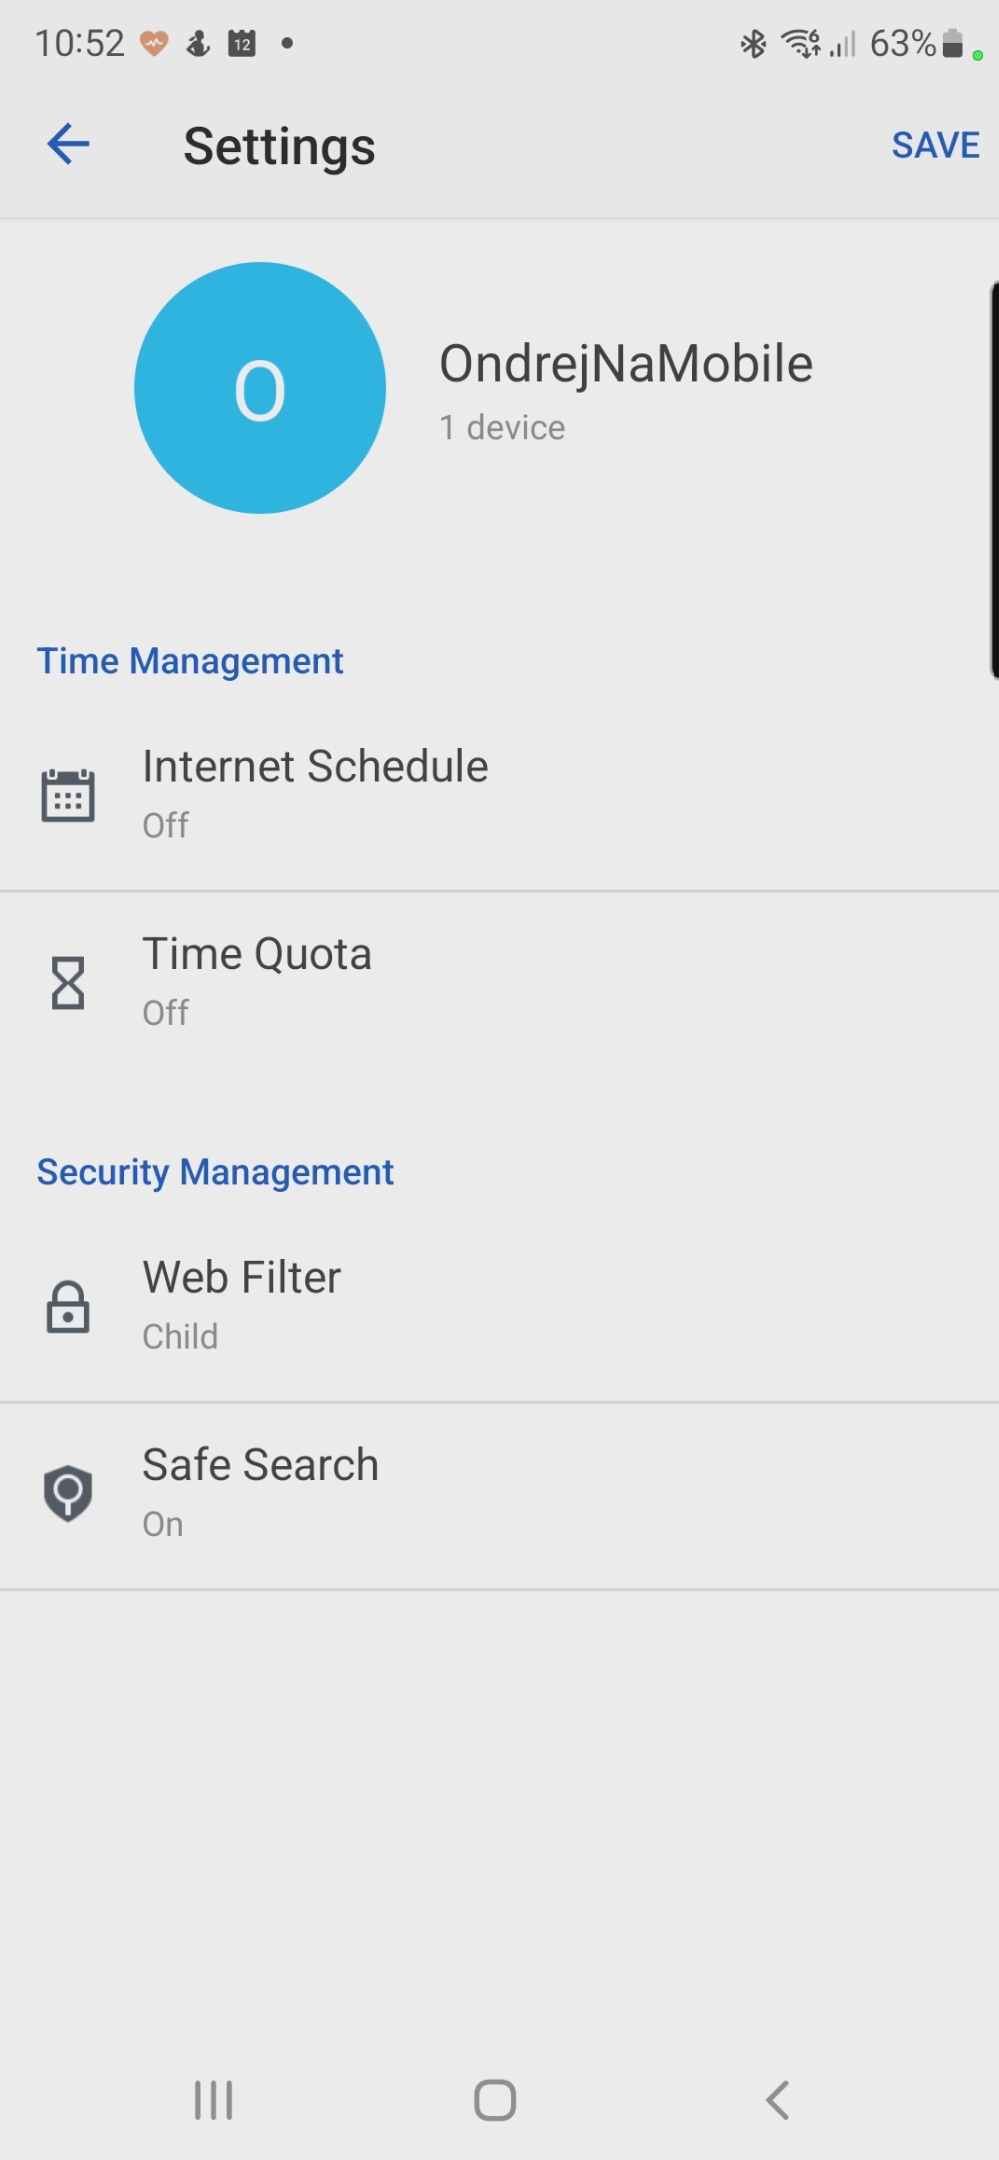This screenshot has height=2160, width=999.
Task: Tap the battery indicator in status bar
Action: click(x=953, y=44)
